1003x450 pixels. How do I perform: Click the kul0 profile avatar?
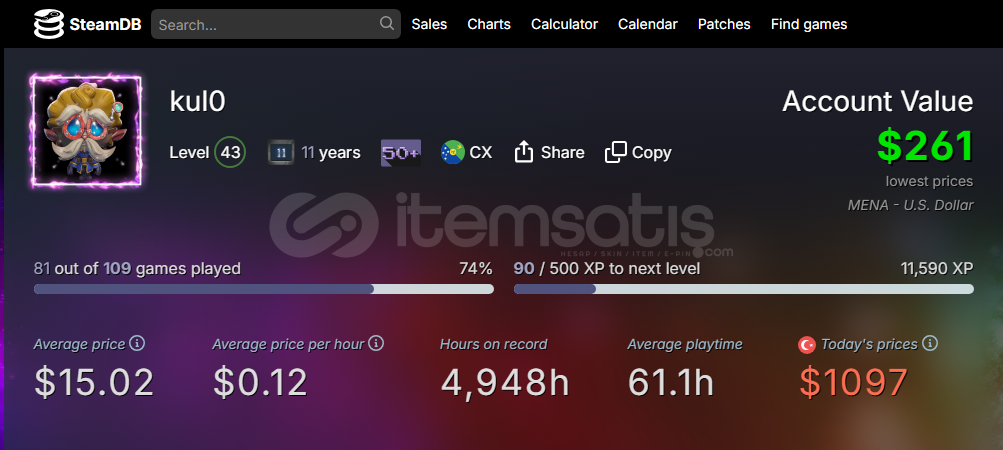point(87,130)
